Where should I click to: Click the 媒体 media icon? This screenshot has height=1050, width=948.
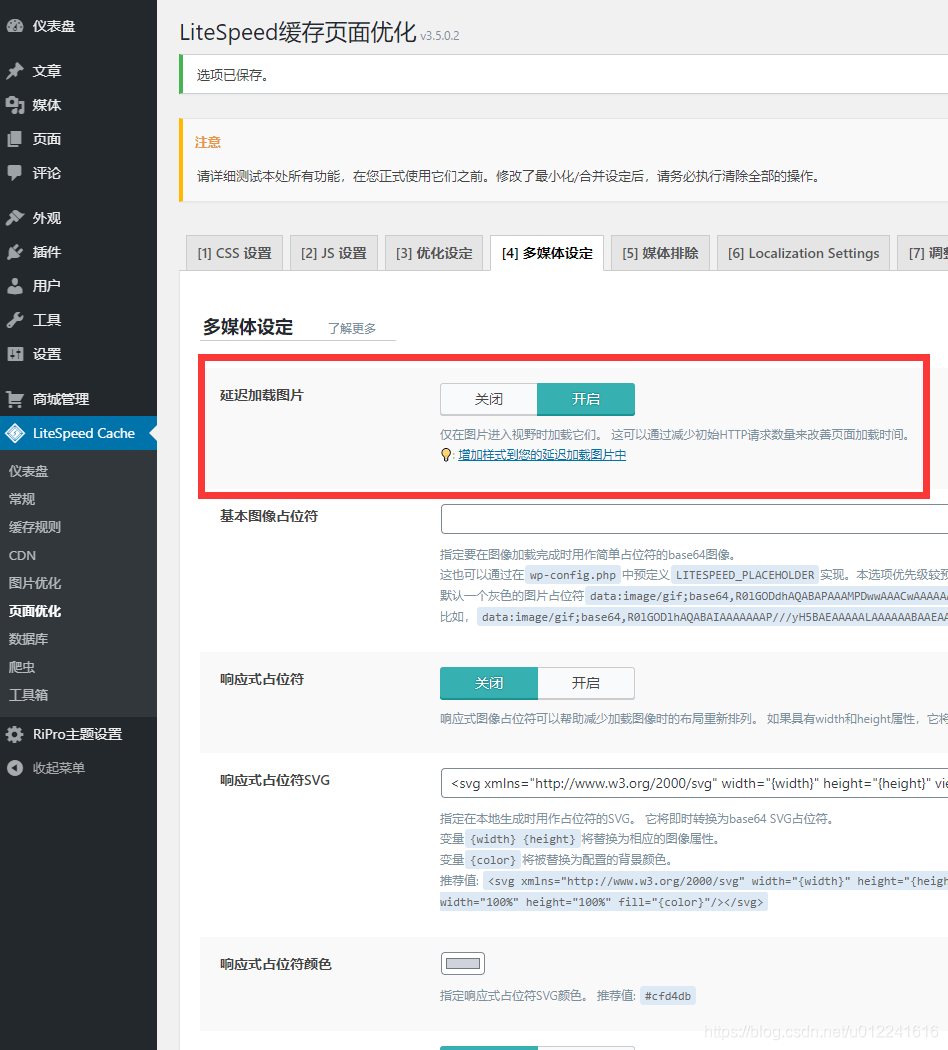click(15, 105)
